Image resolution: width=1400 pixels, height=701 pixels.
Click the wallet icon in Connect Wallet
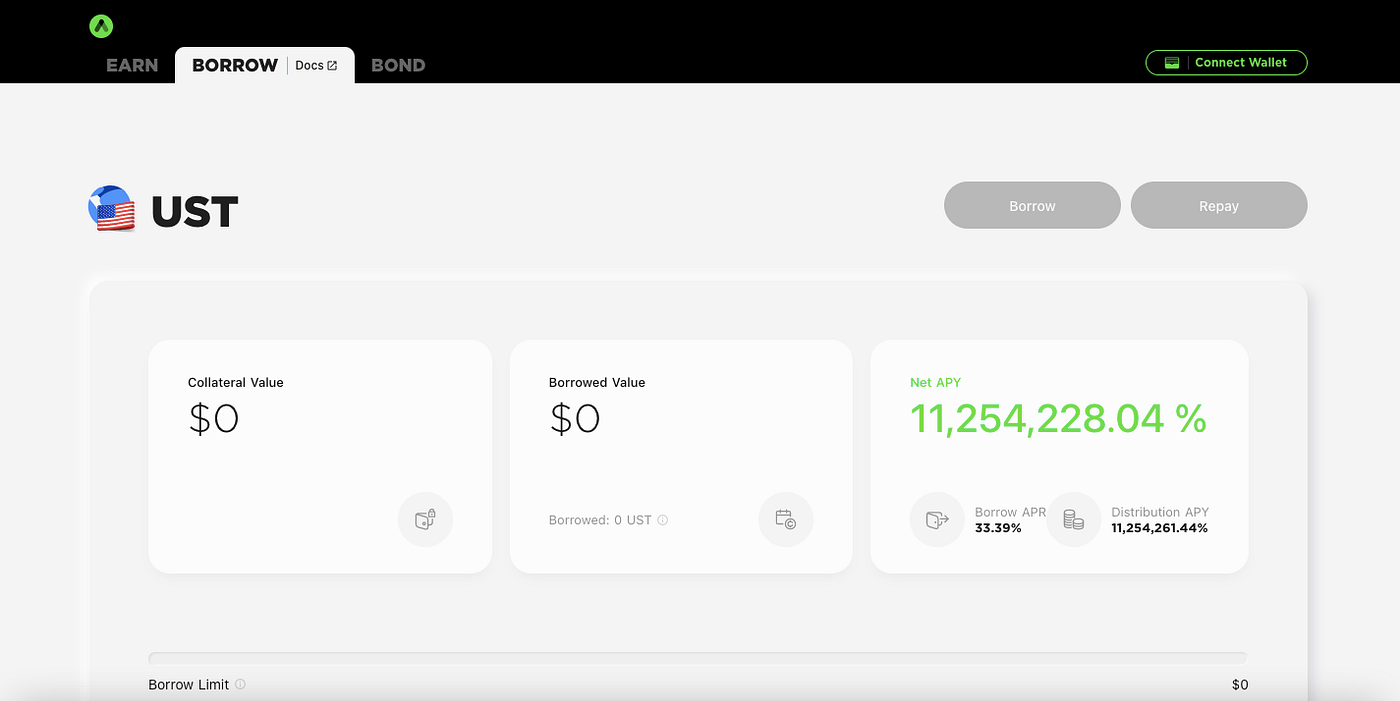[1172, 62]
